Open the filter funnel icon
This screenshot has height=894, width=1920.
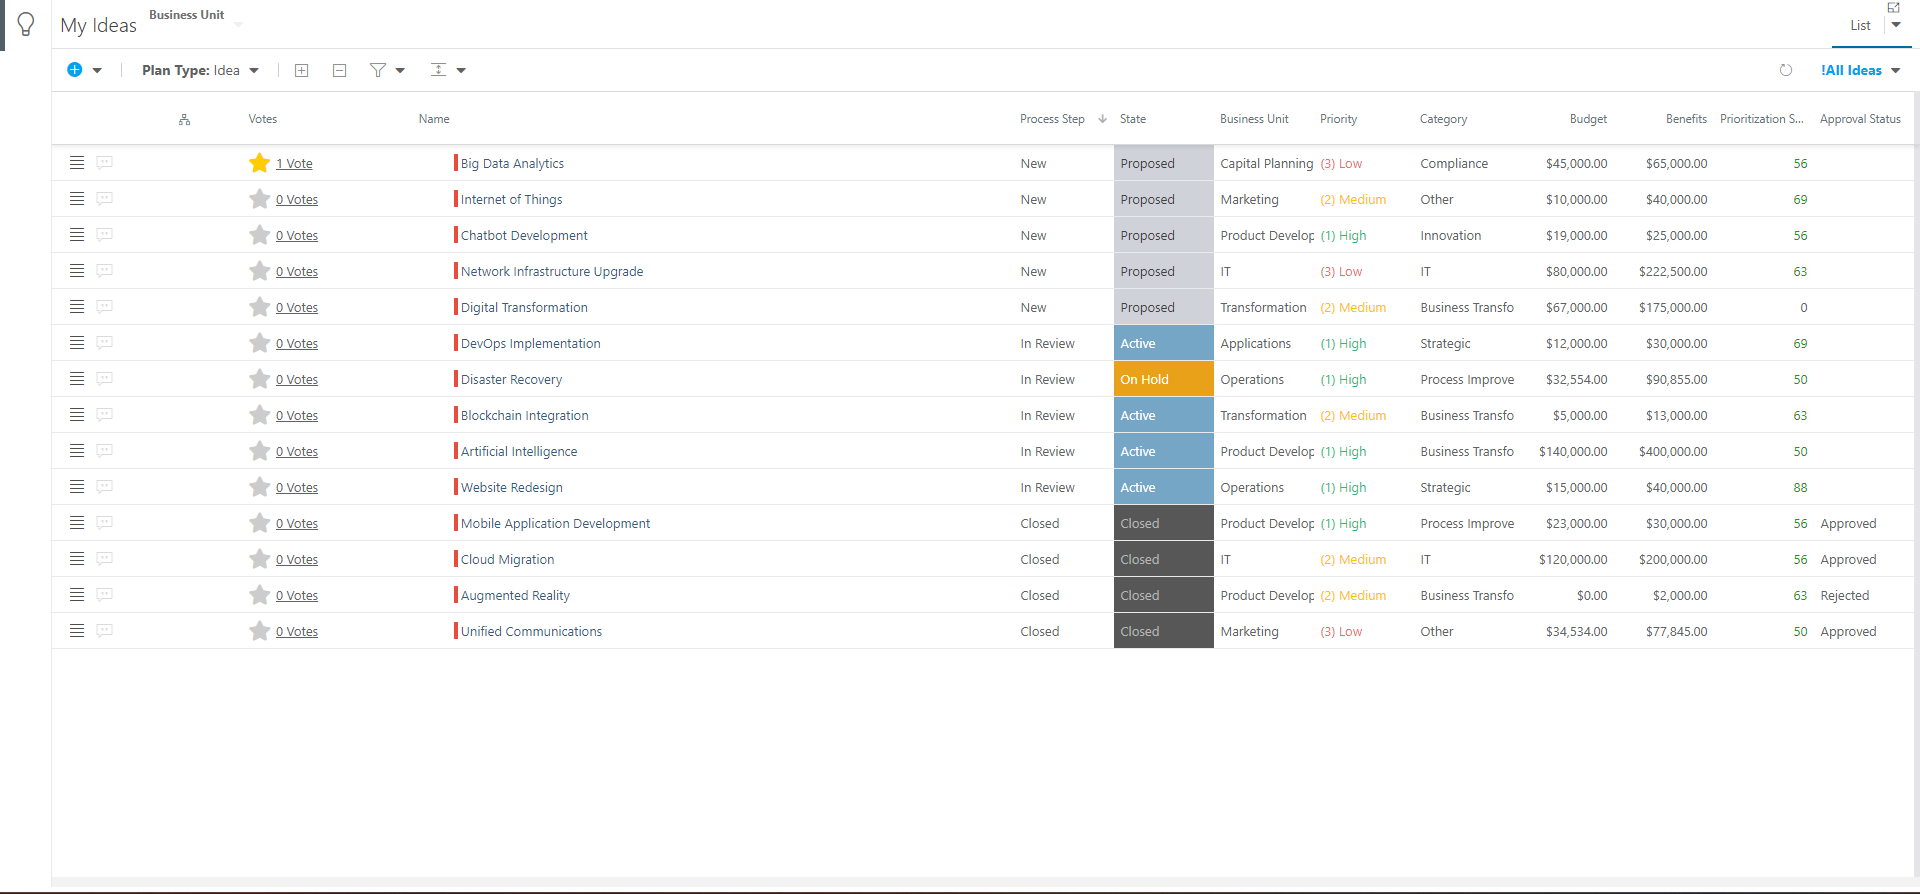click(x=378, y=70)
